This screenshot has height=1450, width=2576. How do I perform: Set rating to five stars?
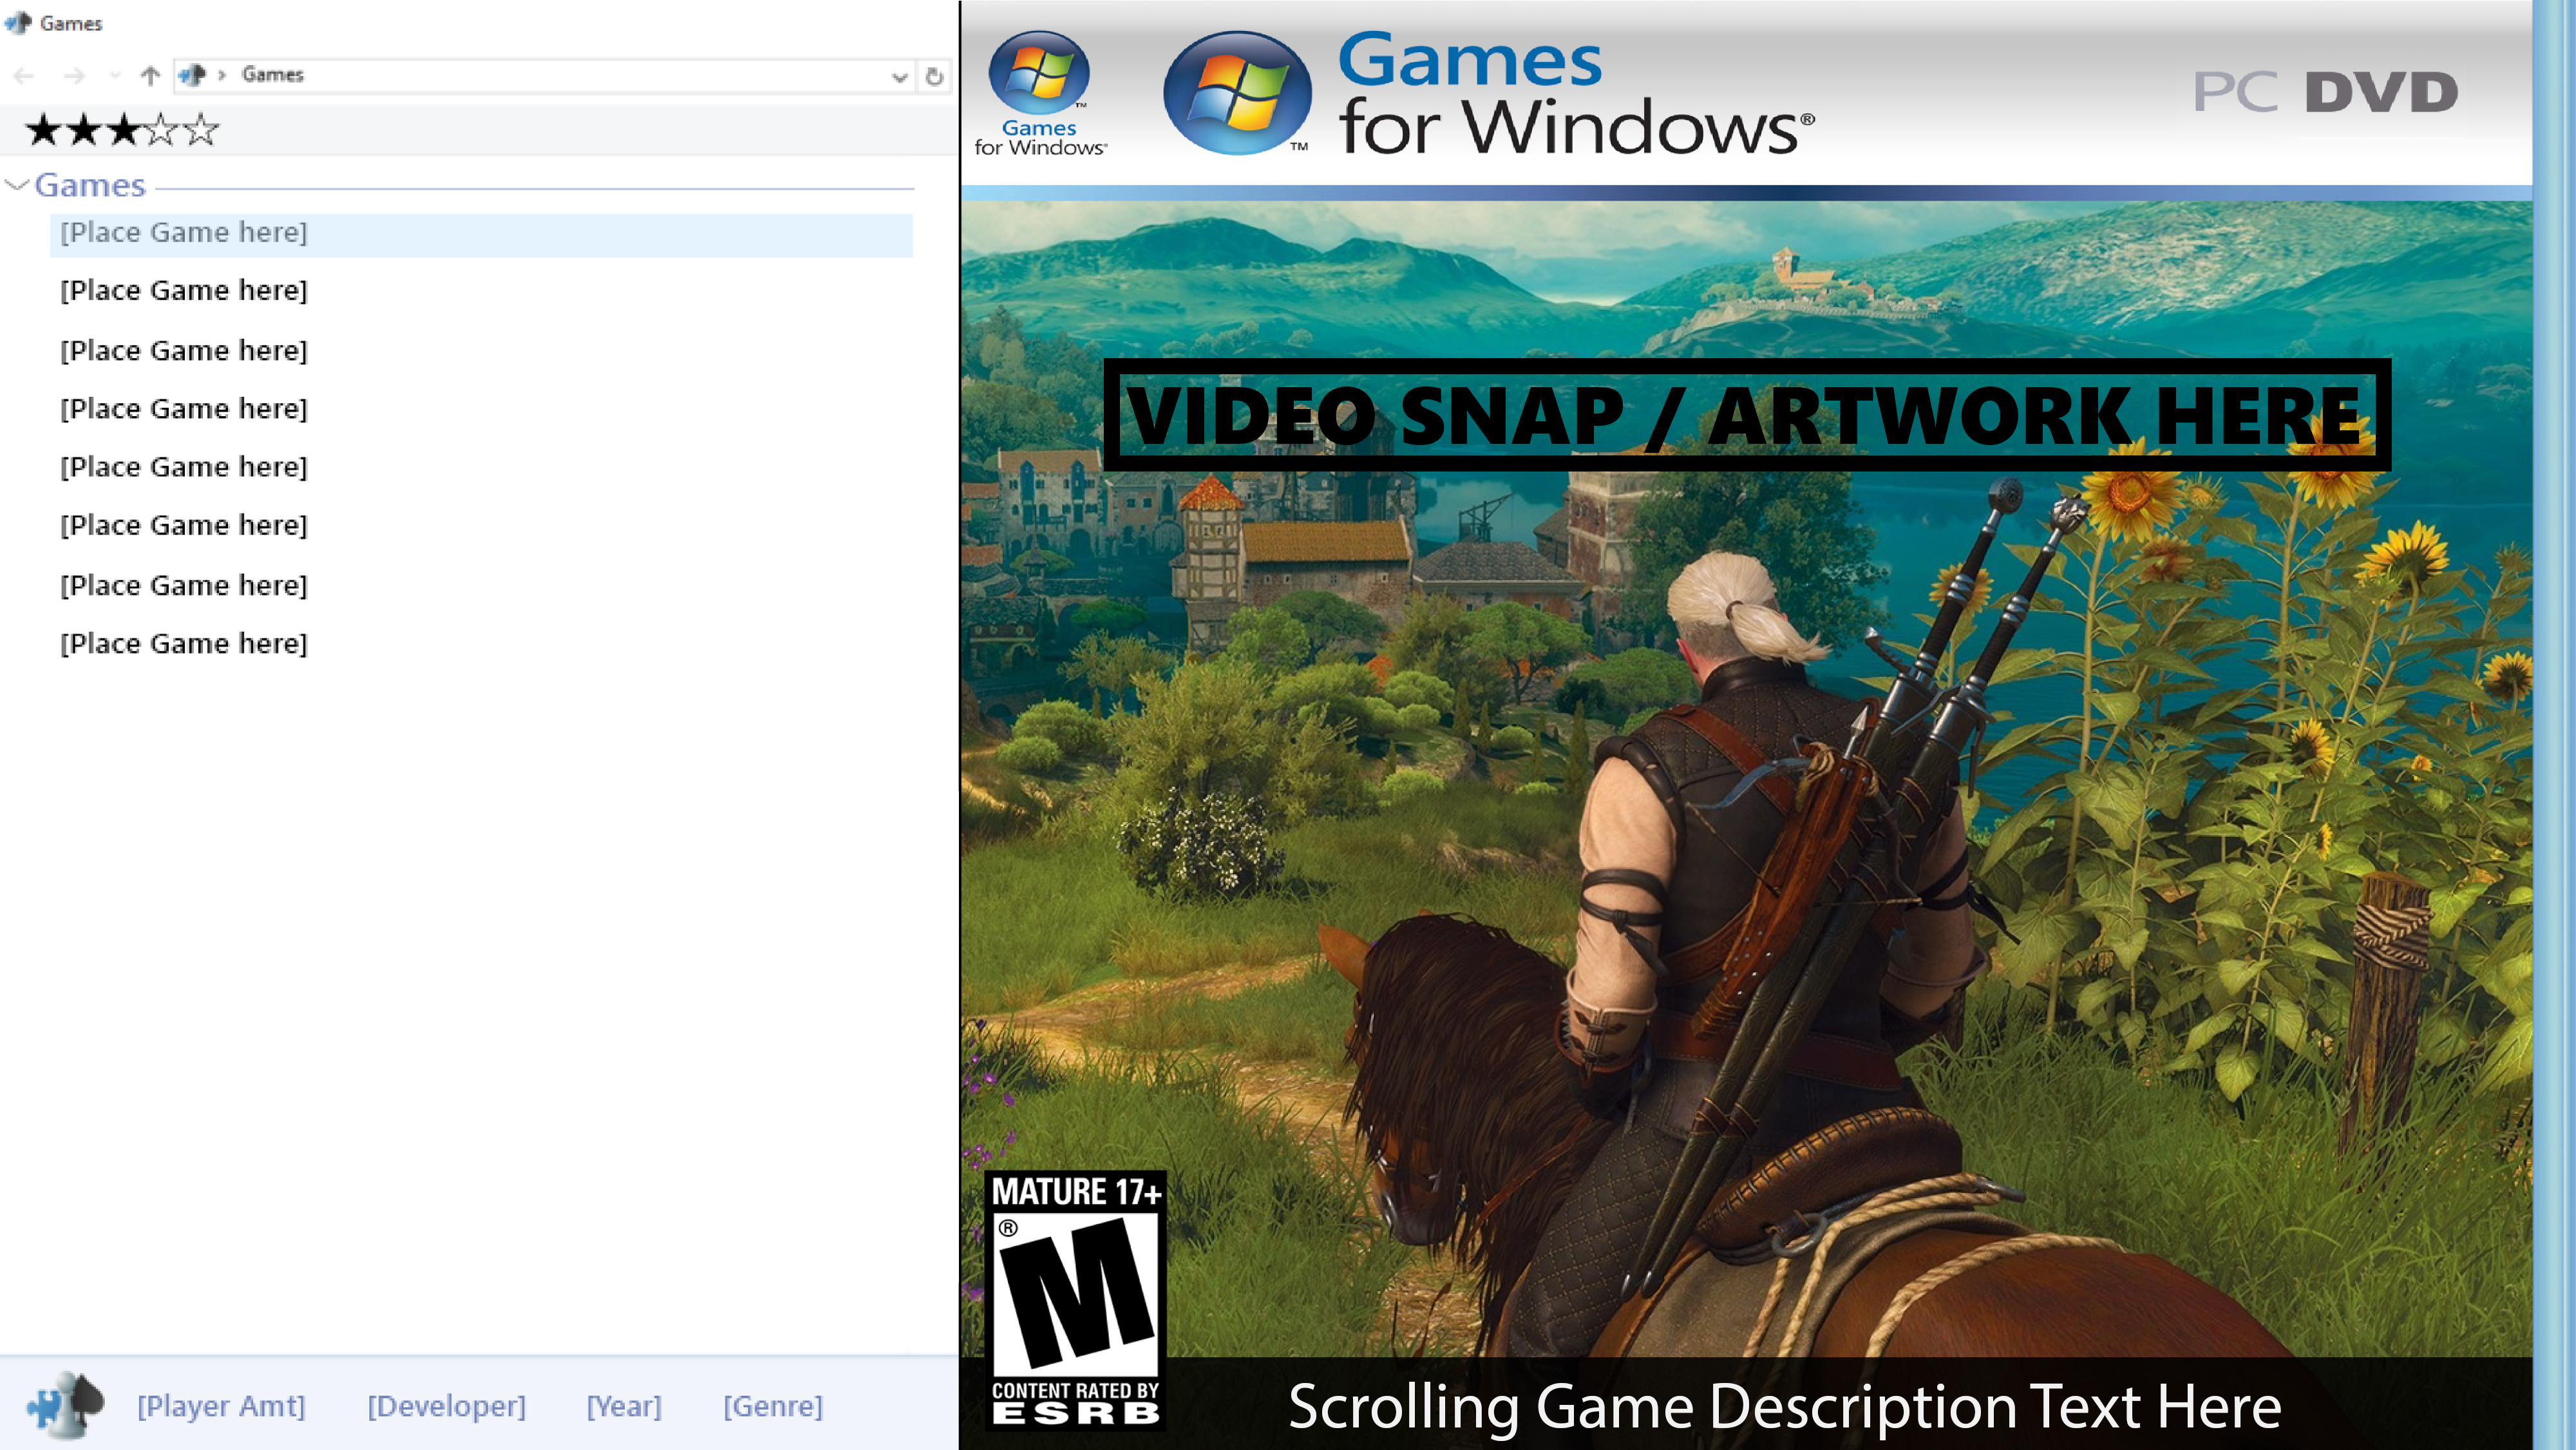201,130
